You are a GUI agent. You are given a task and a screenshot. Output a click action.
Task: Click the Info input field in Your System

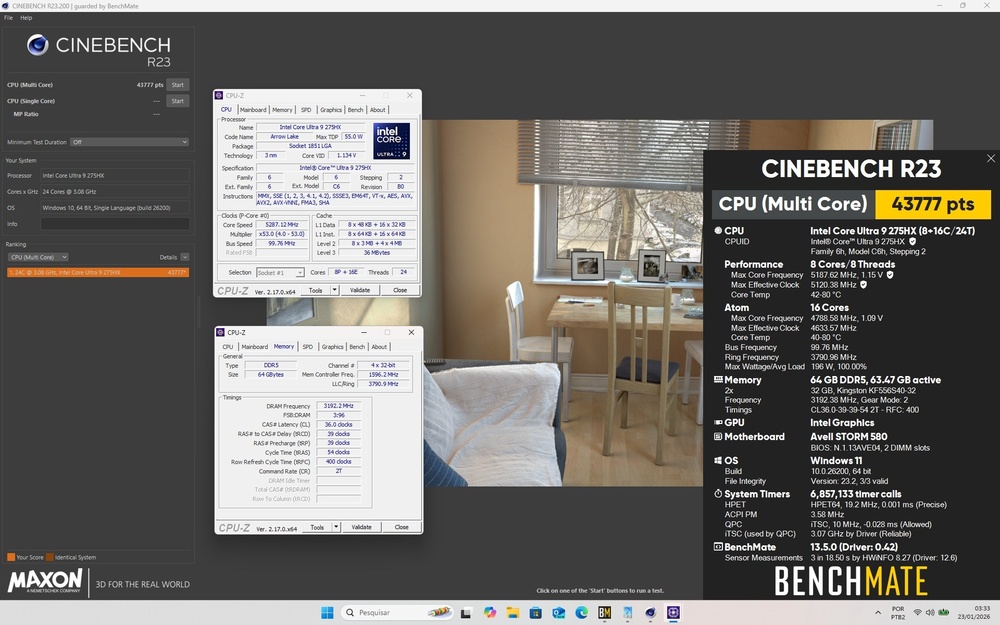tap(114, 223)
